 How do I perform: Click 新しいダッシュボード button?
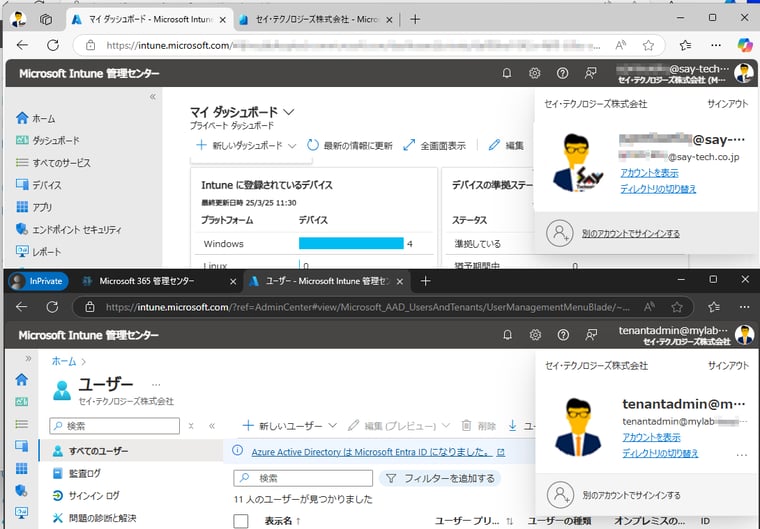coord(240,145)
